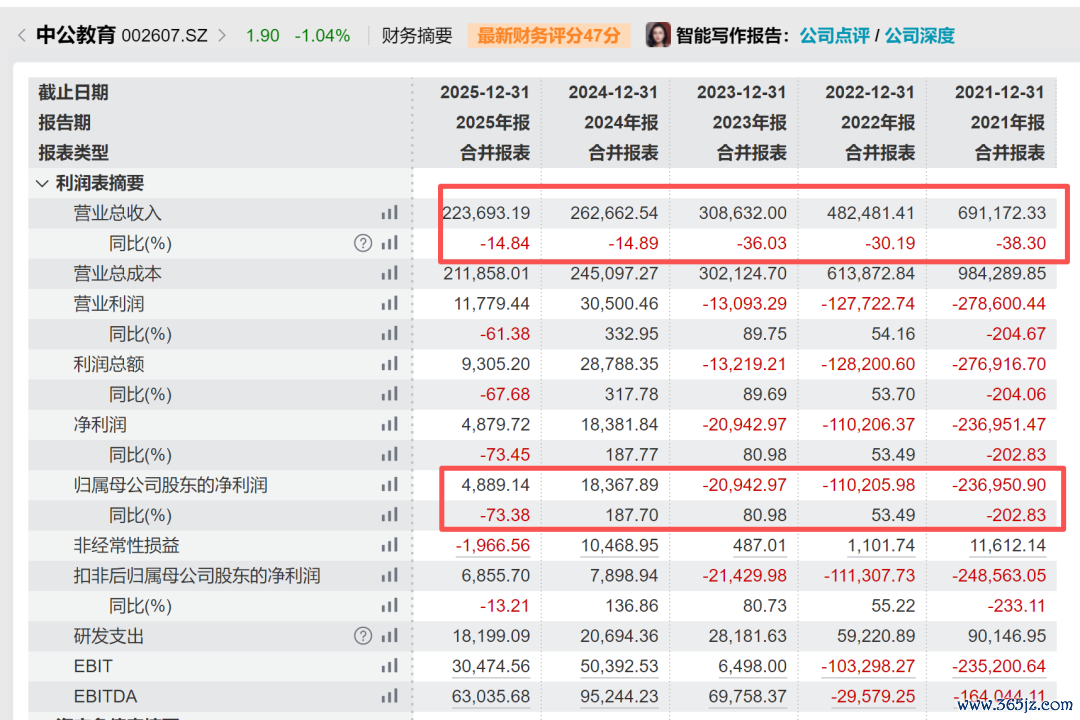Click the 净利润 row label

[x=100, y=424]
